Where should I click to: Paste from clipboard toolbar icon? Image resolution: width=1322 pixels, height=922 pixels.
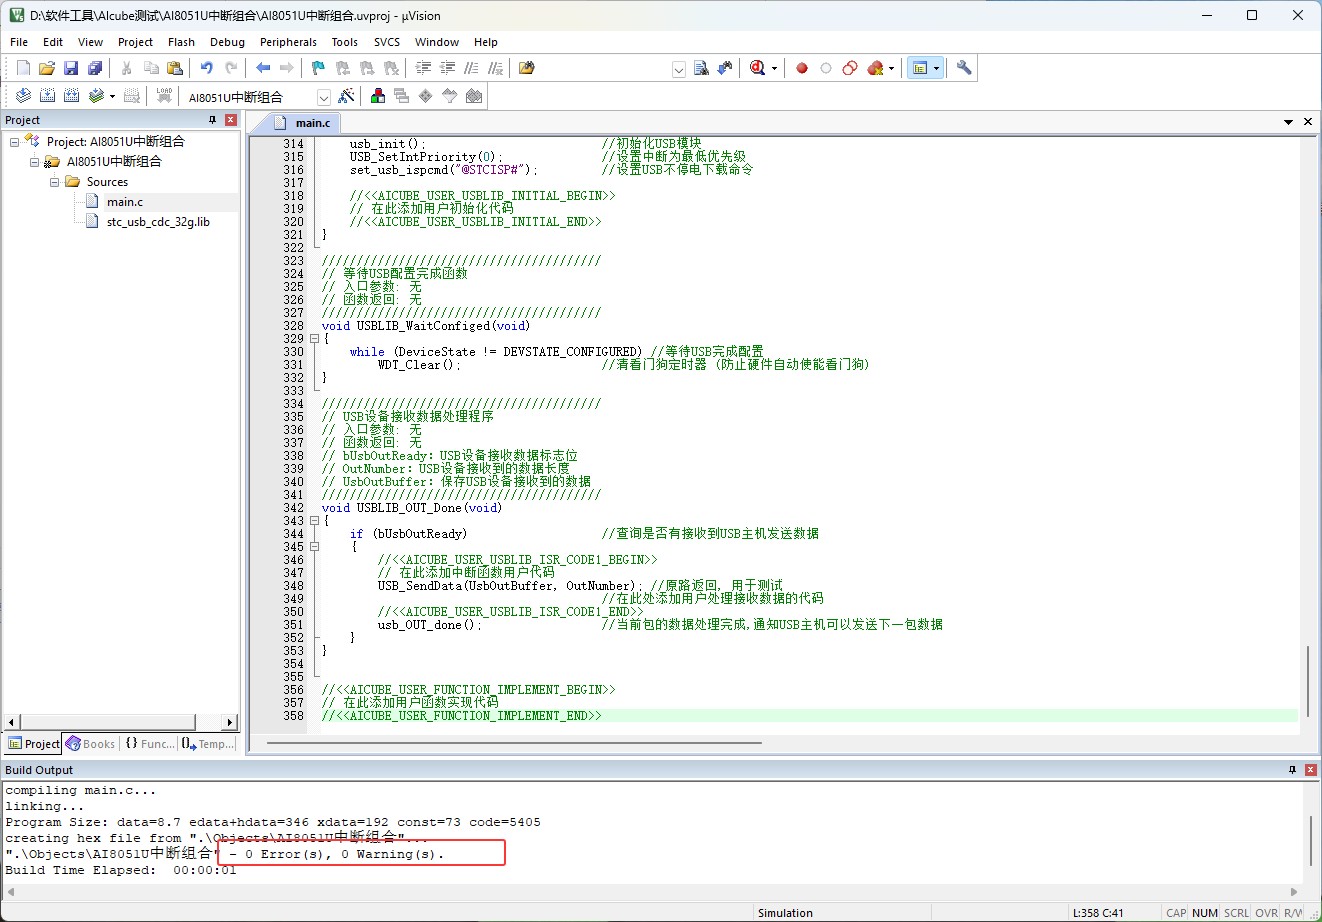(175, 68)
